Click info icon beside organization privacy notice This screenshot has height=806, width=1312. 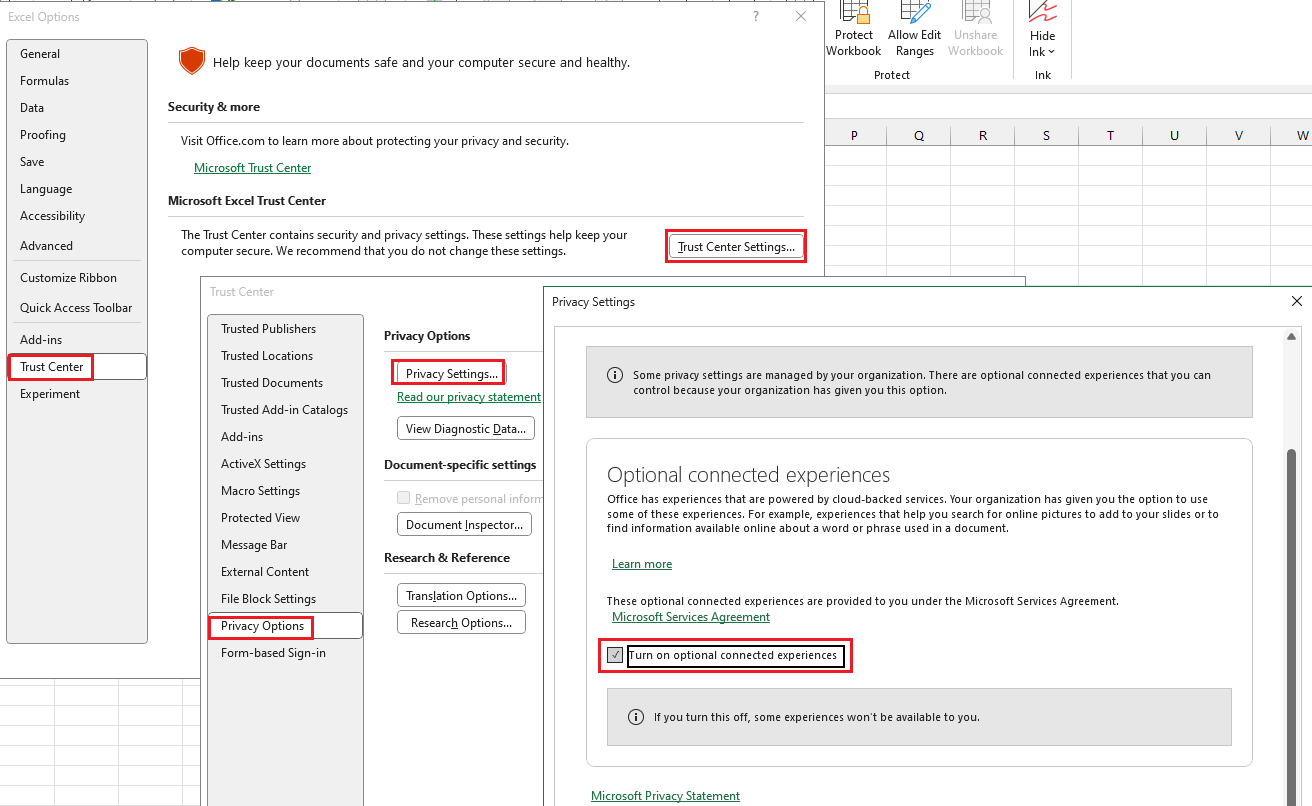615,375
